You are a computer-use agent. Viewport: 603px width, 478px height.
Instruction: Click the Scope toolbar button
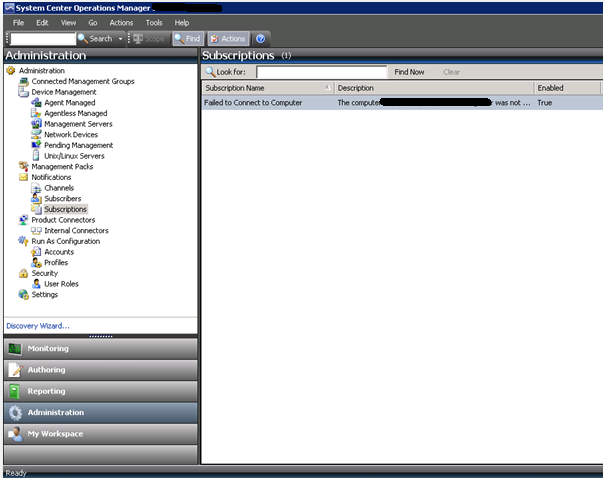[x=149, y=39]
